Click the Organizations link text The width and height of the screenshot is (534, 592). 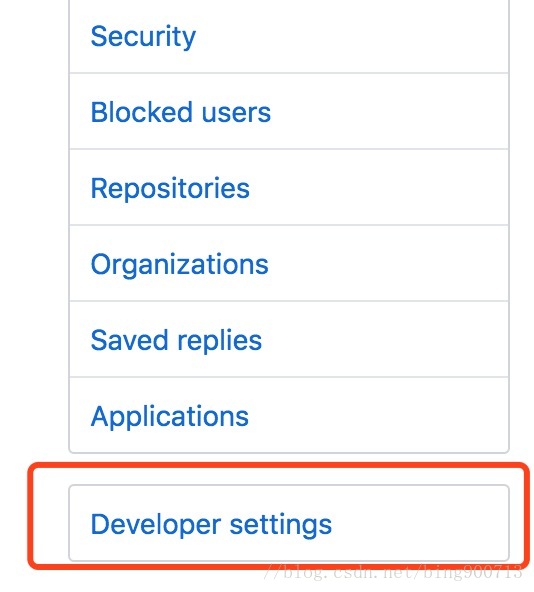(x=179, y=265)
